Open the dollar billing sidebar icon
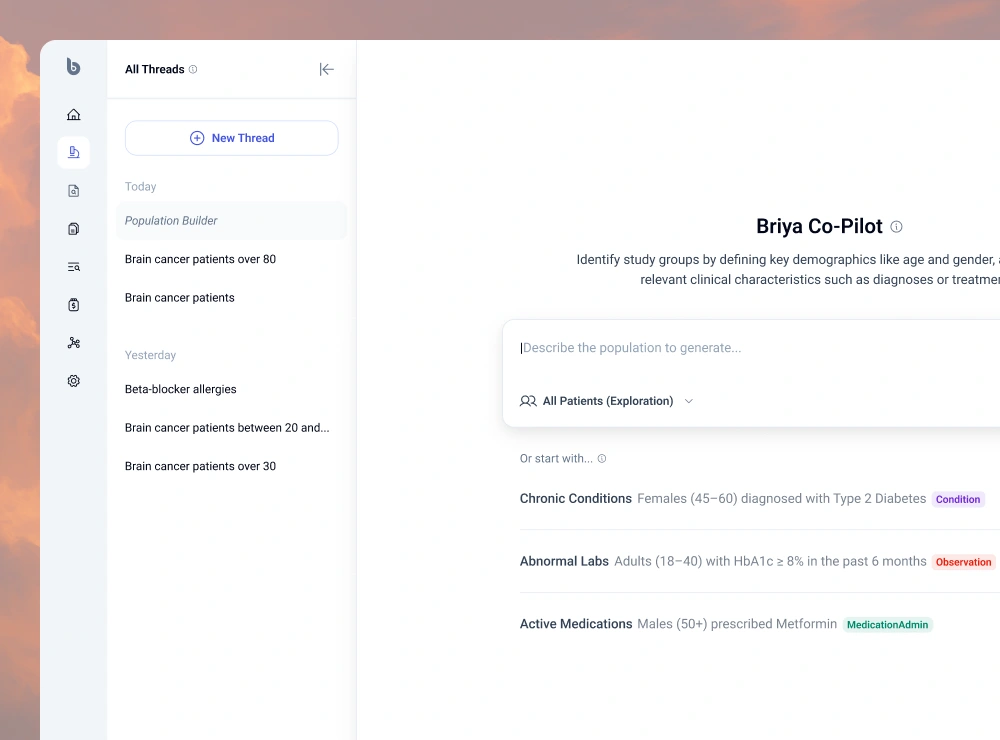This screenshot has height=740, width=1000. pos(73,305)
